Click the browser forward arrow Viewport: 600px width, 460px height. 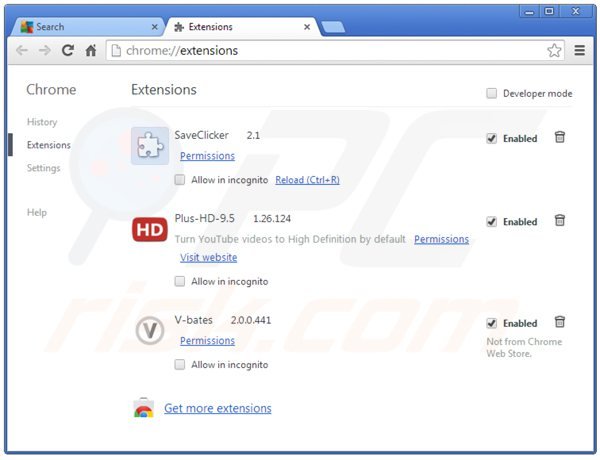point(45,51)
